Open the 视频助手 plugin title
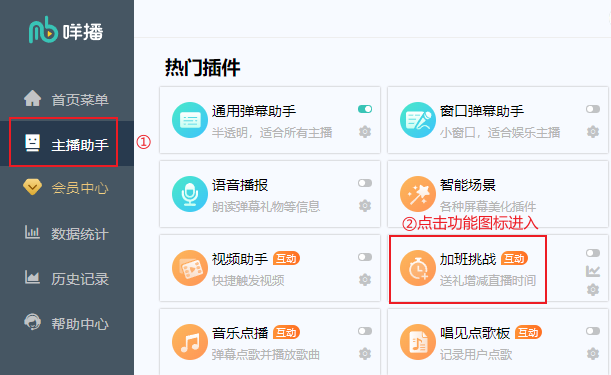Screen dimensions: 611x375 (240, 259)
